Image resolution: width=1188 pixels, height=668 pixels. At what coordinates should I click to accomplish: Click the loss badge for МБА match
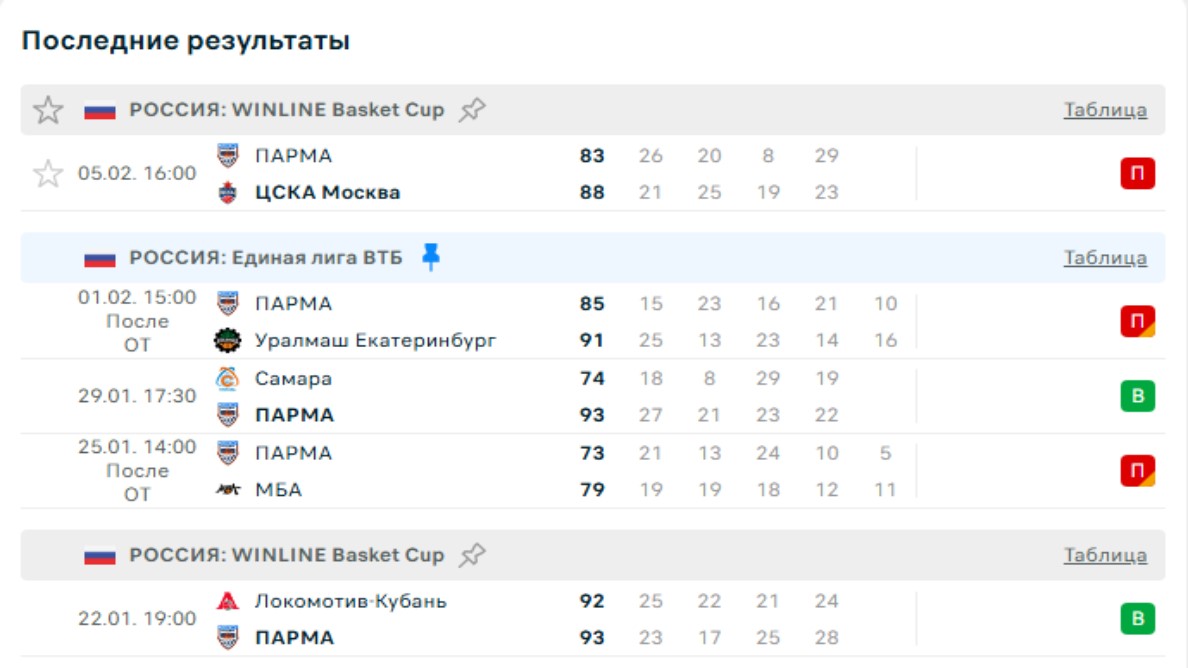[1137, 471]
